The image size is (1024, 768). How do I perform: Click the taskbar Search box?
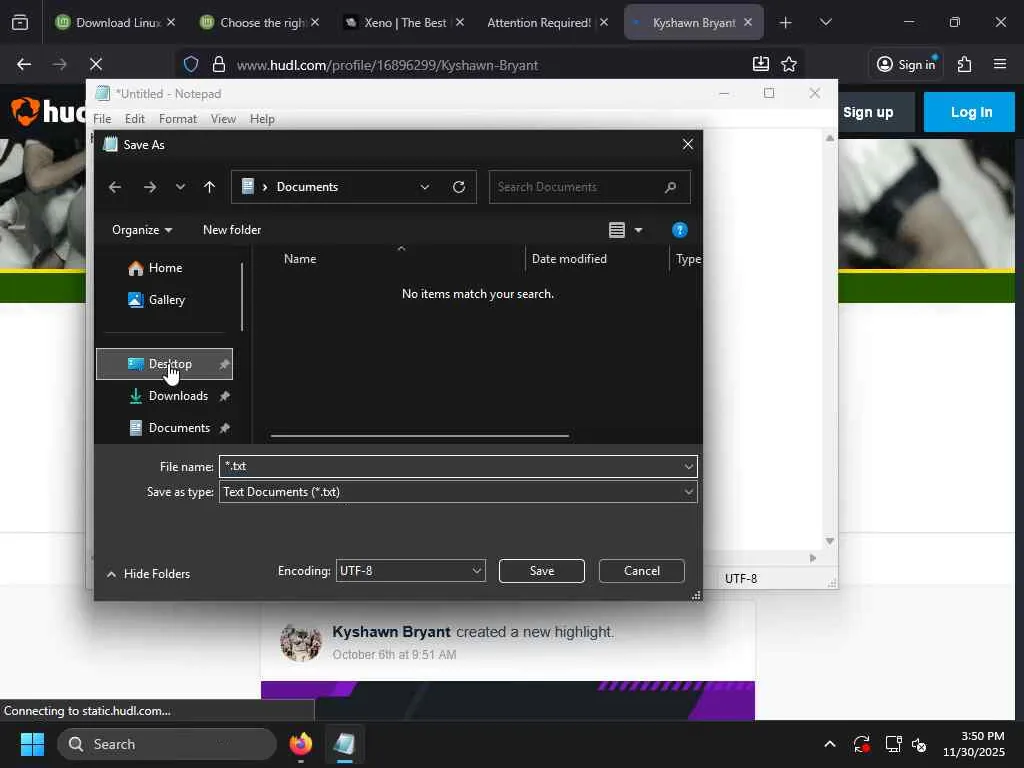167,744
